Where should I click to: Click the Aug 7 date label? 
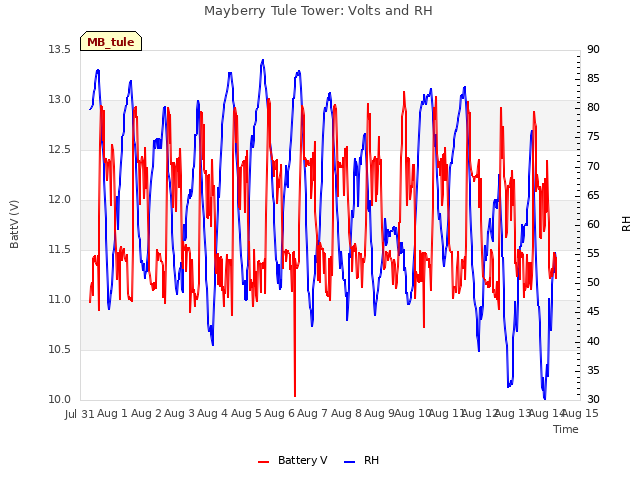tap(312, 413)
